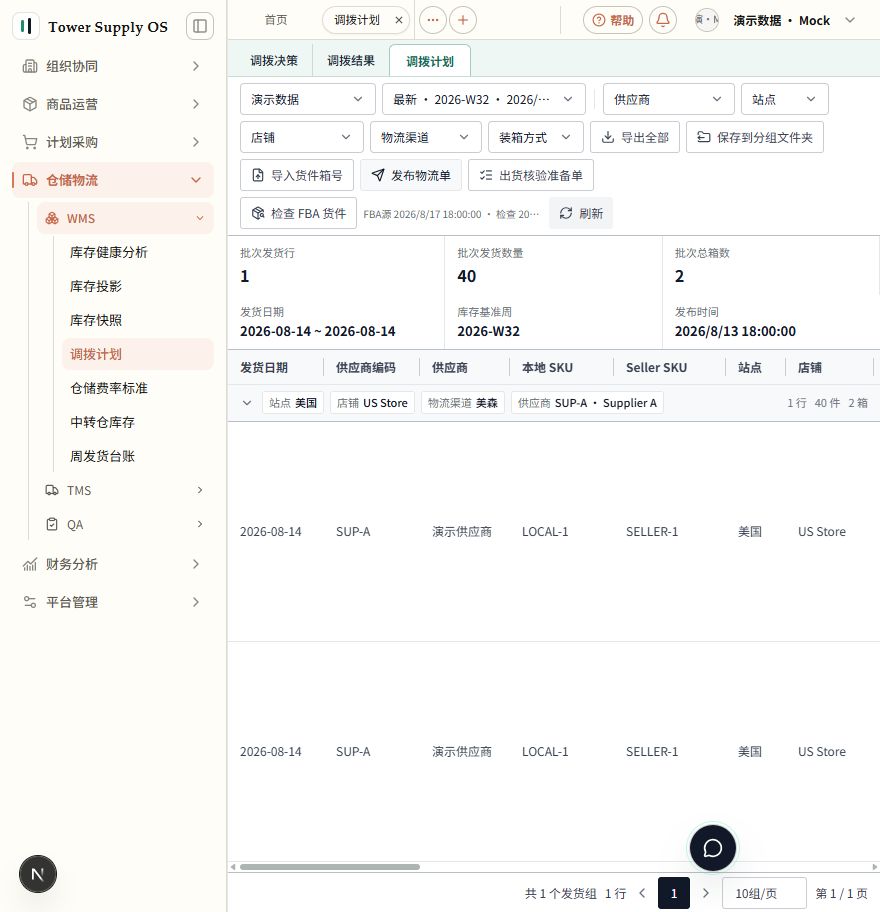Open the 10组/页 page size selector
This screenshot has height=912, width=880.
[x=764, y=893]
